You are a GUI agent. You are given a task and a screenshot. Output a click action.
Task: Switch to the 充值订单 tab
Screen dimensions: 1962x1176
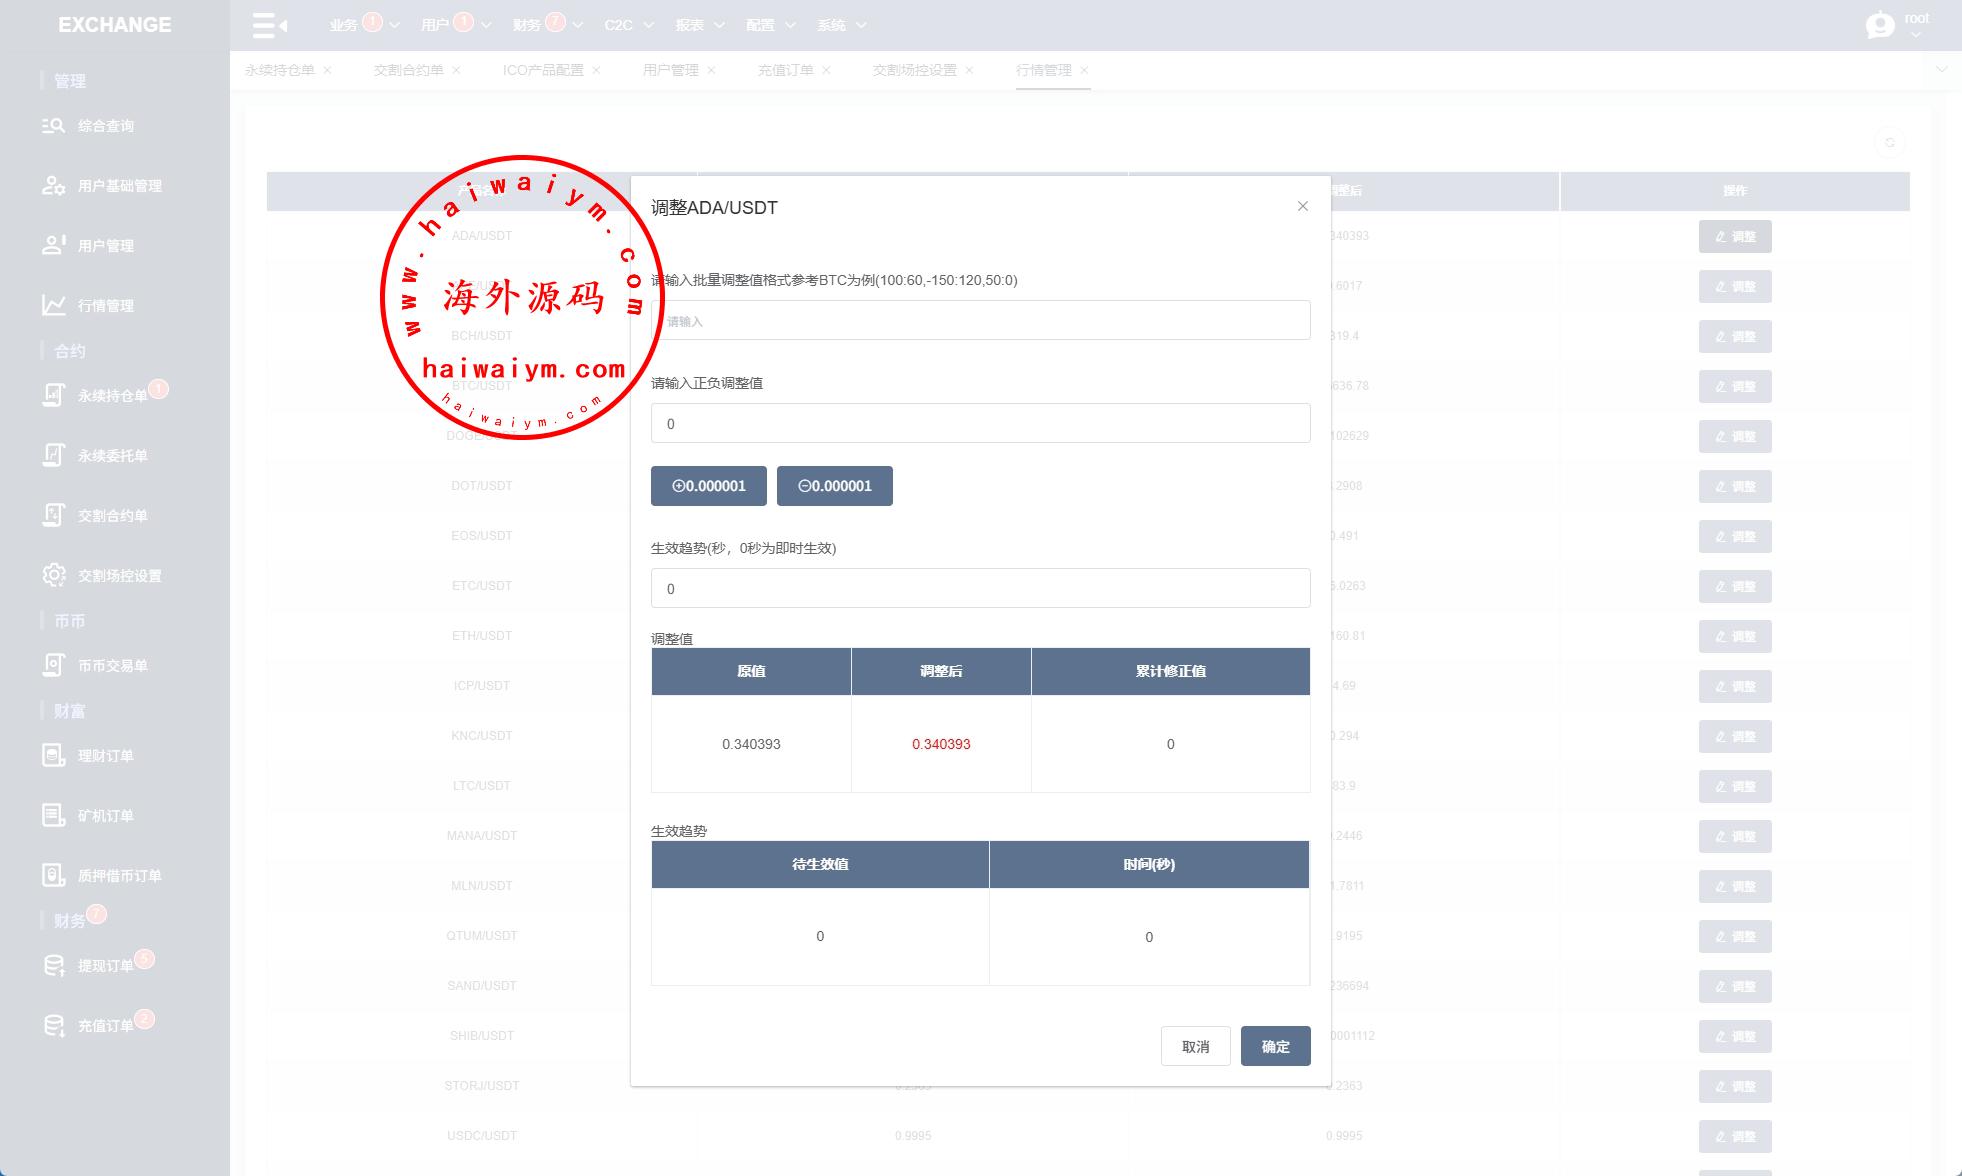[x=785, y=70]
